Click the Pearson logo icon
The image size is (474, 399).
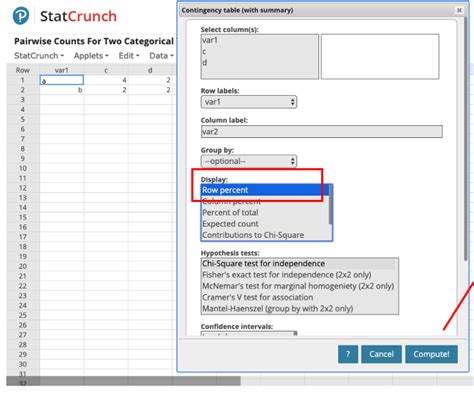pyautogui.click(x=21, y=16)
